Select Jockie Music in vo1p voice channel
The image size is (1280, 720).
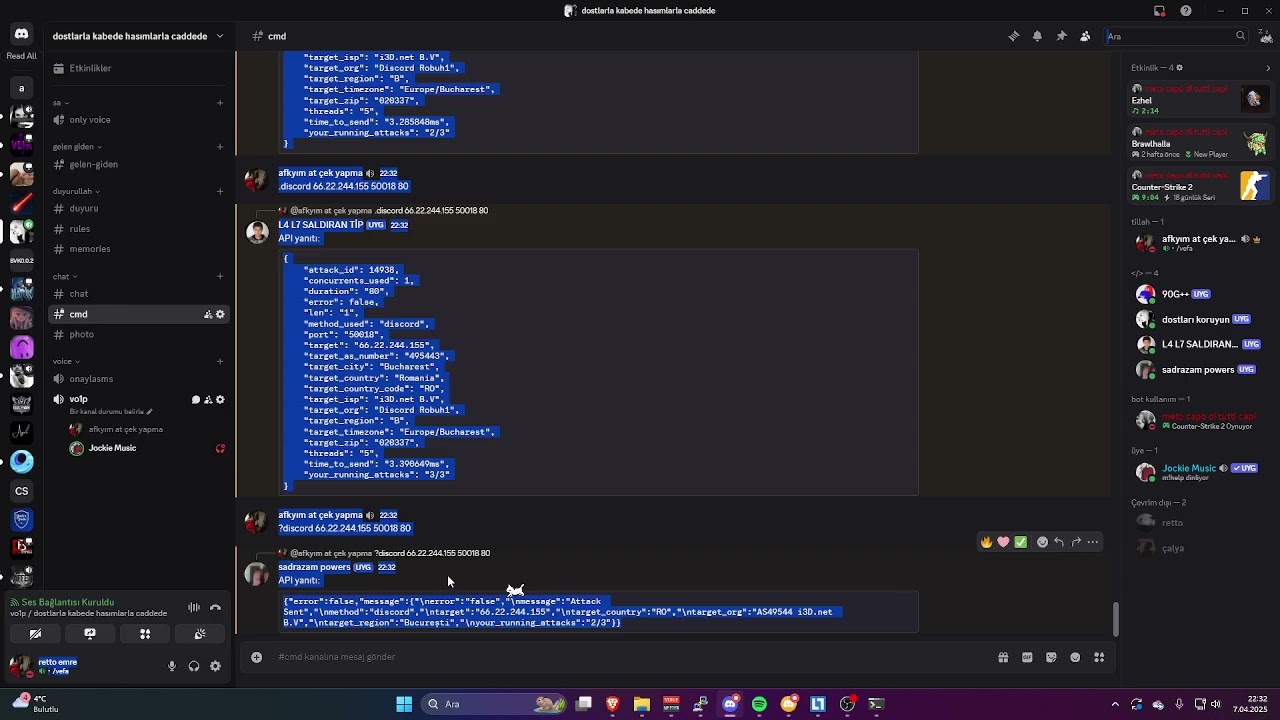146,448
